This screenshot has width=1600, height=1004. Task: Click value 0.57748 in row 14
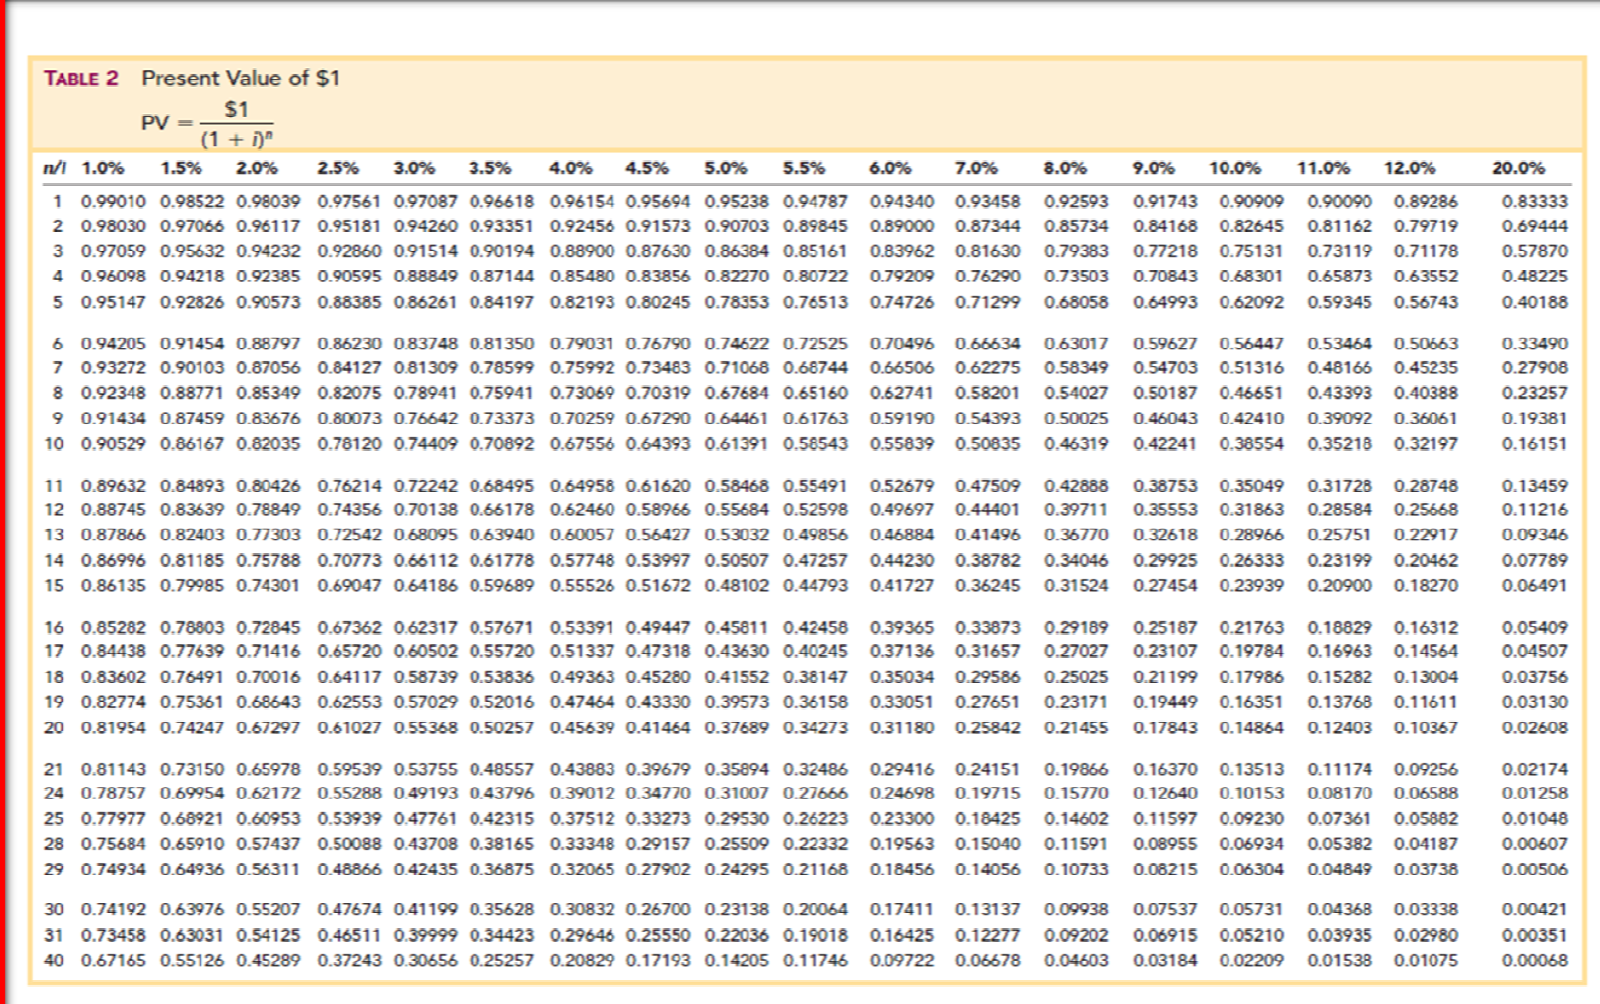(583, 561)
